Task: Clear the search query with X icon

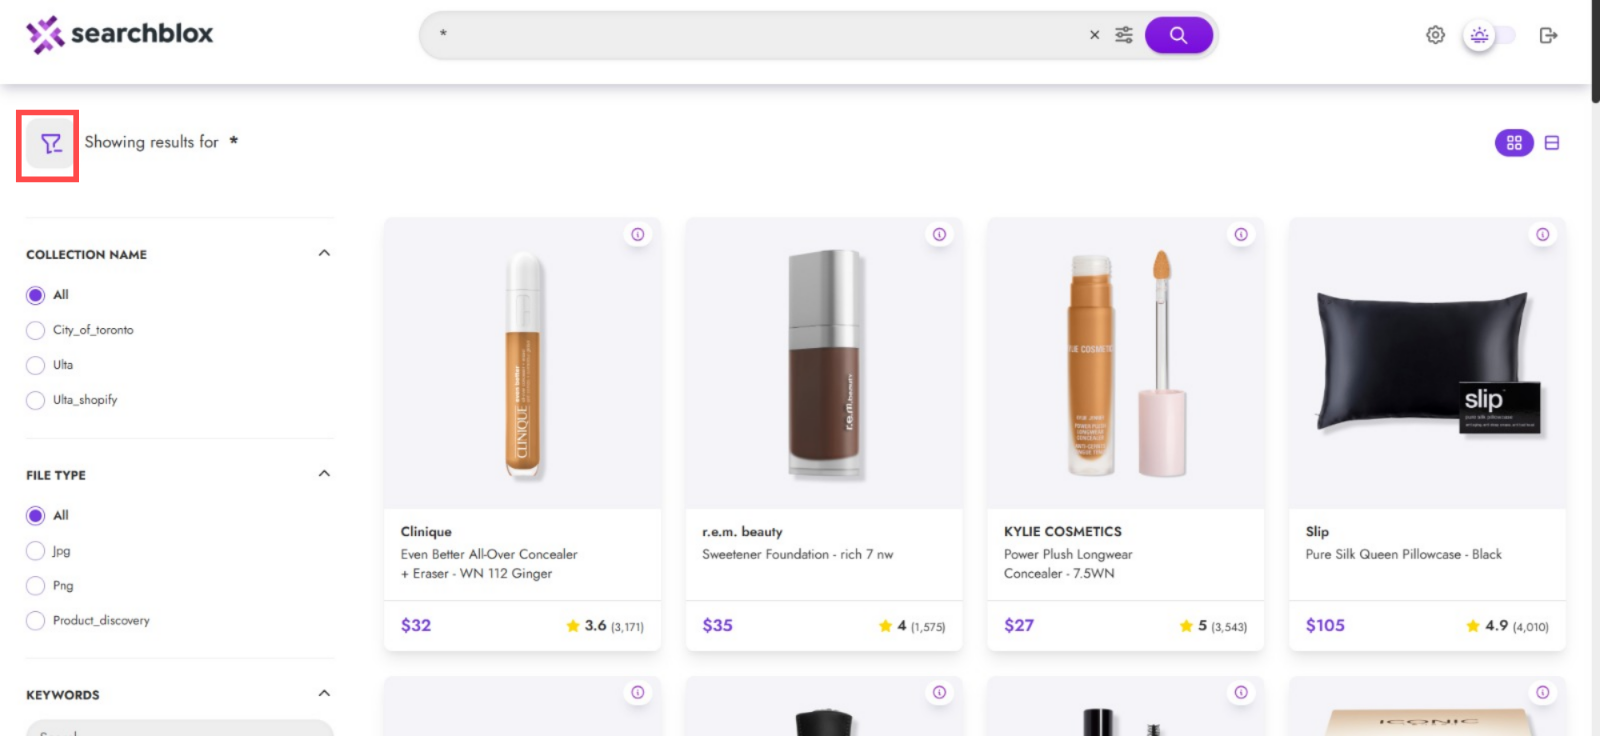Action: click(x=1094, y=35)
